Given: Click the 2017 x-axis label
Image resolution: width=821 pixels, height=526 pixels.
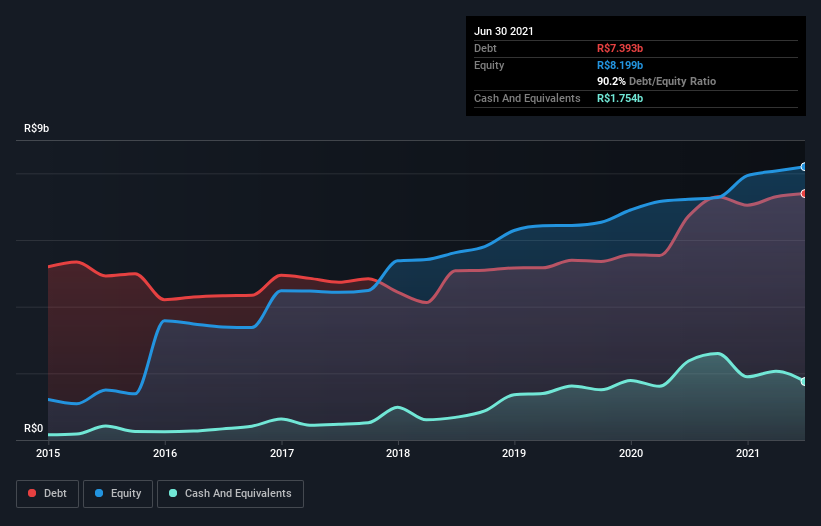Looking at the screenshot, I should [x=282, y=453].
